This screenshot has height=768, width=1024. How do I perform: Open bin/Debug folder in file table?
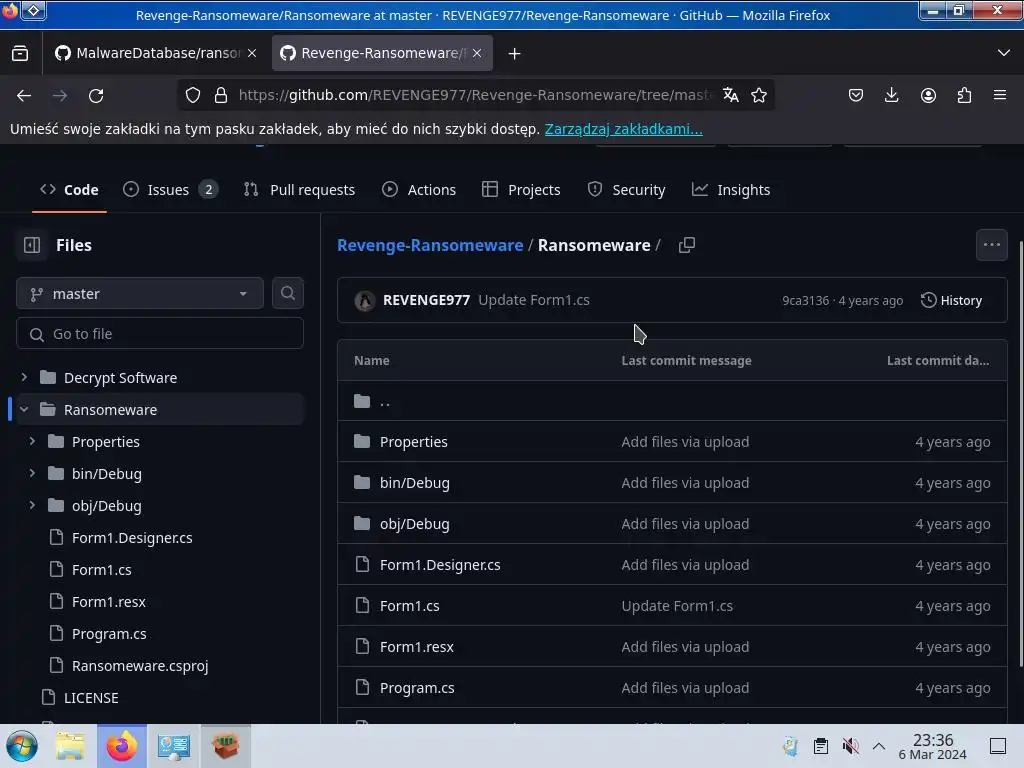pos(415,483)
